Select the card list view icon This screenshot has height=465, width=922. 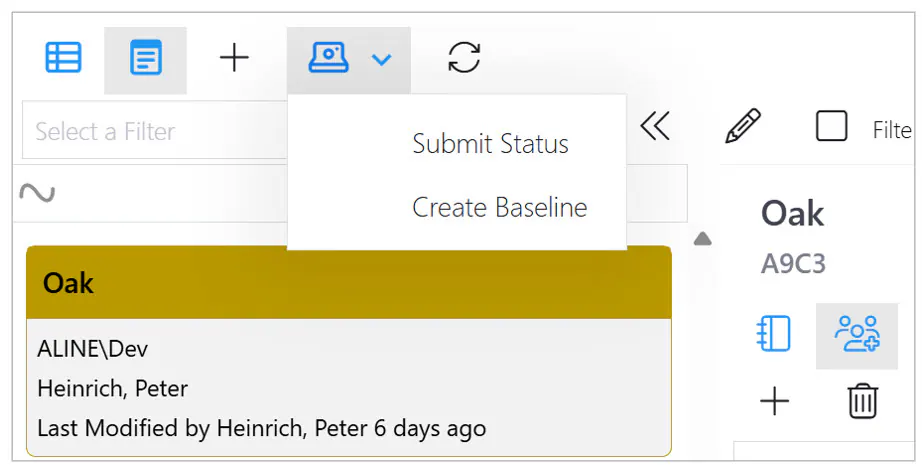coord(145,58)
